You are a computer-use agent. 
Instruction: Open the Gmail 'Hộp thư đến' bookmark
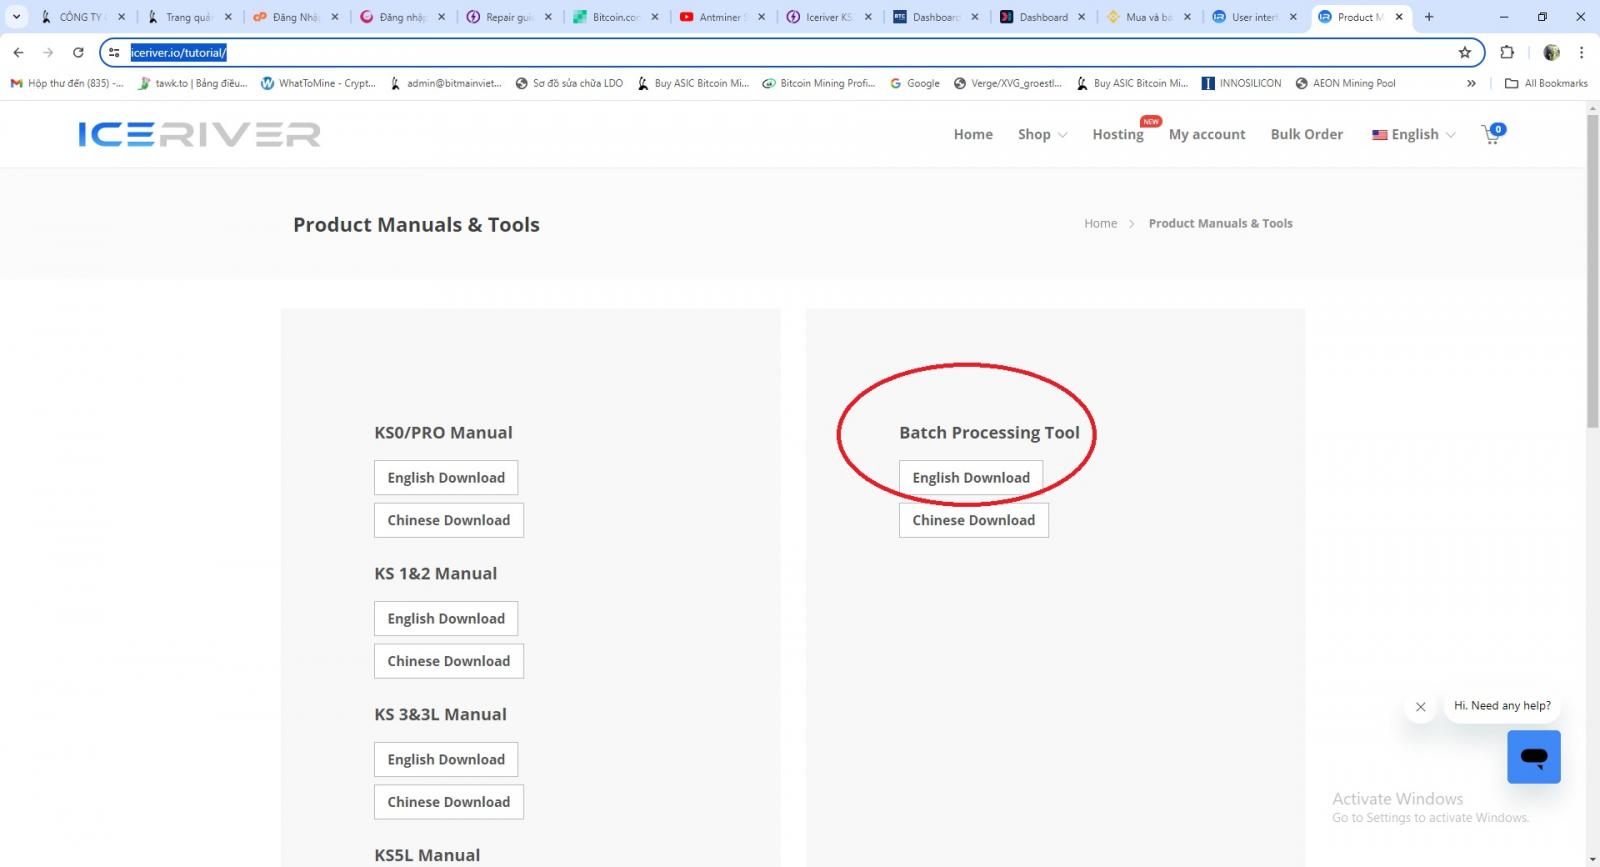tap(66, 83)
